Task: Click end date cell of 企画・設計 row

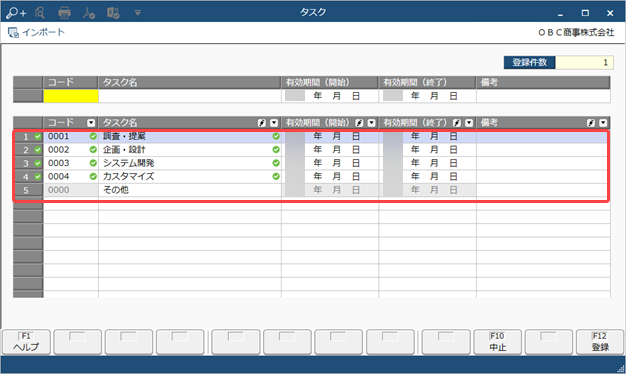Action: pyautogui.click(x=427, y=150)
